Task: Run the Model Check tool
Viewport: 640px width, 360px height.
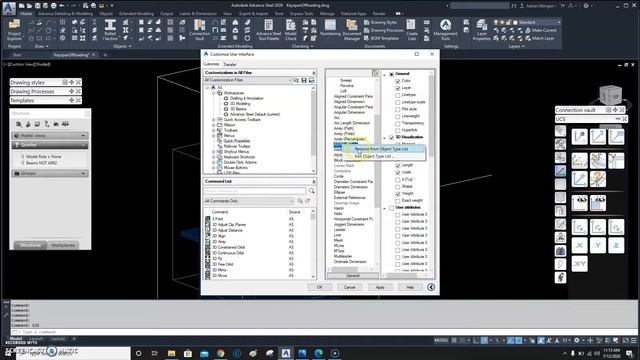Action: pyautogui.click(x=291, y=30)
